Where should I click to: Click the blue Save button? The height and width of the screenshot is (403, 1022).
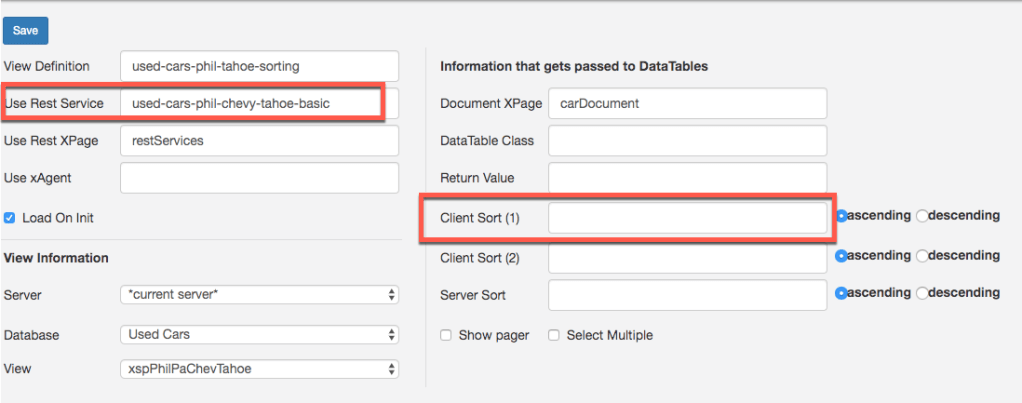click(x=25, y=31)
